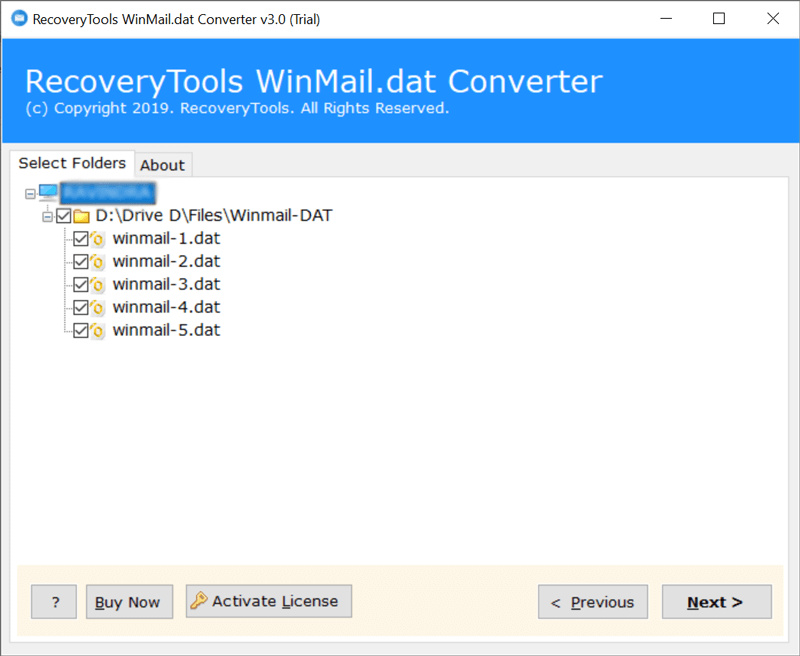Click the file icon beside winmail-3.dat
This screenshot has height=656, width=800.
point(97,285)
